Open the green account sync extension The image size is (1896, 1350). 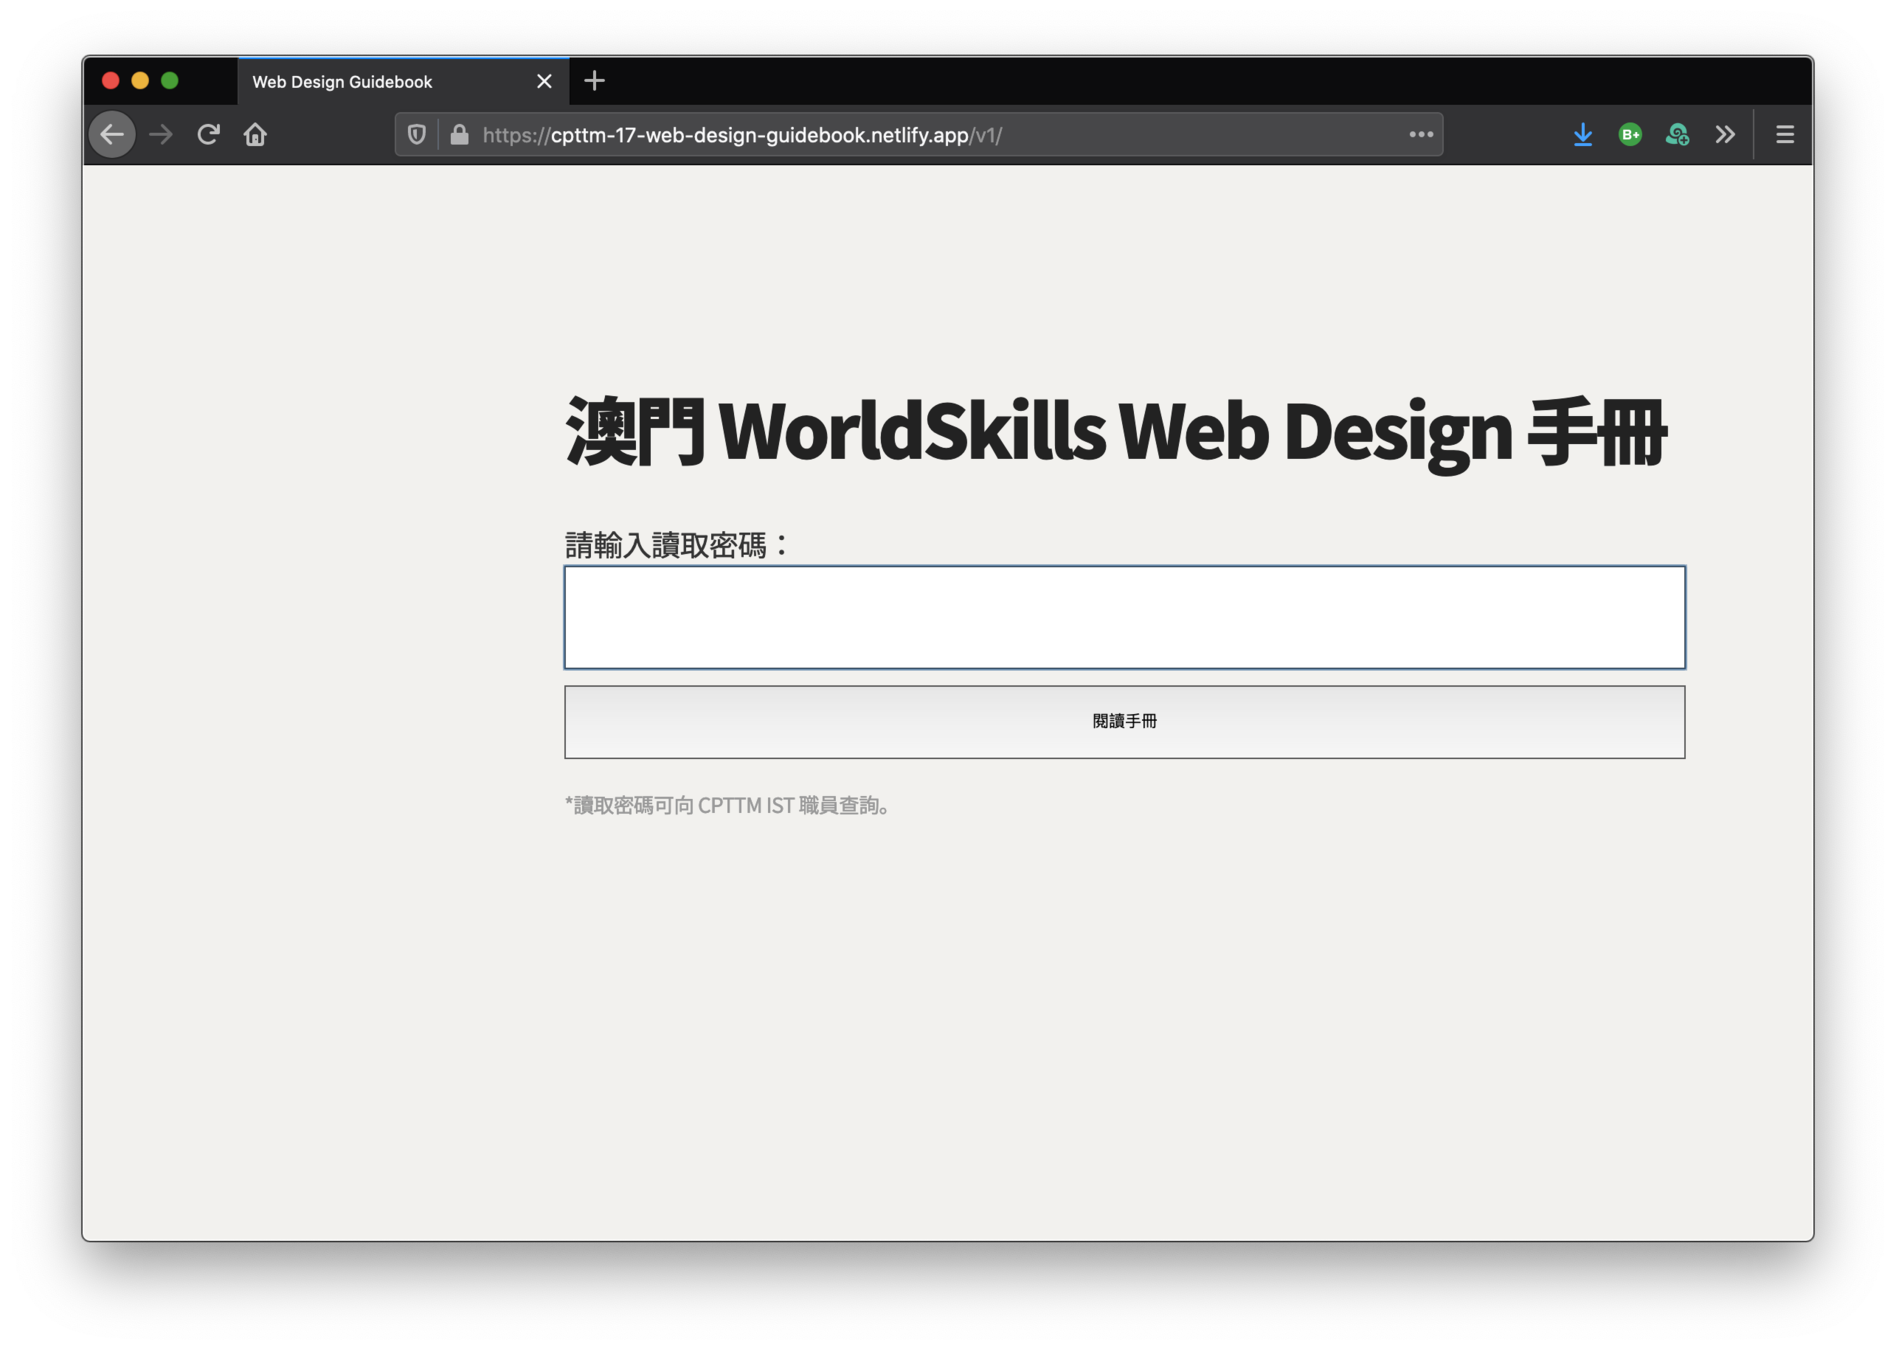[x=1677, y=134]
